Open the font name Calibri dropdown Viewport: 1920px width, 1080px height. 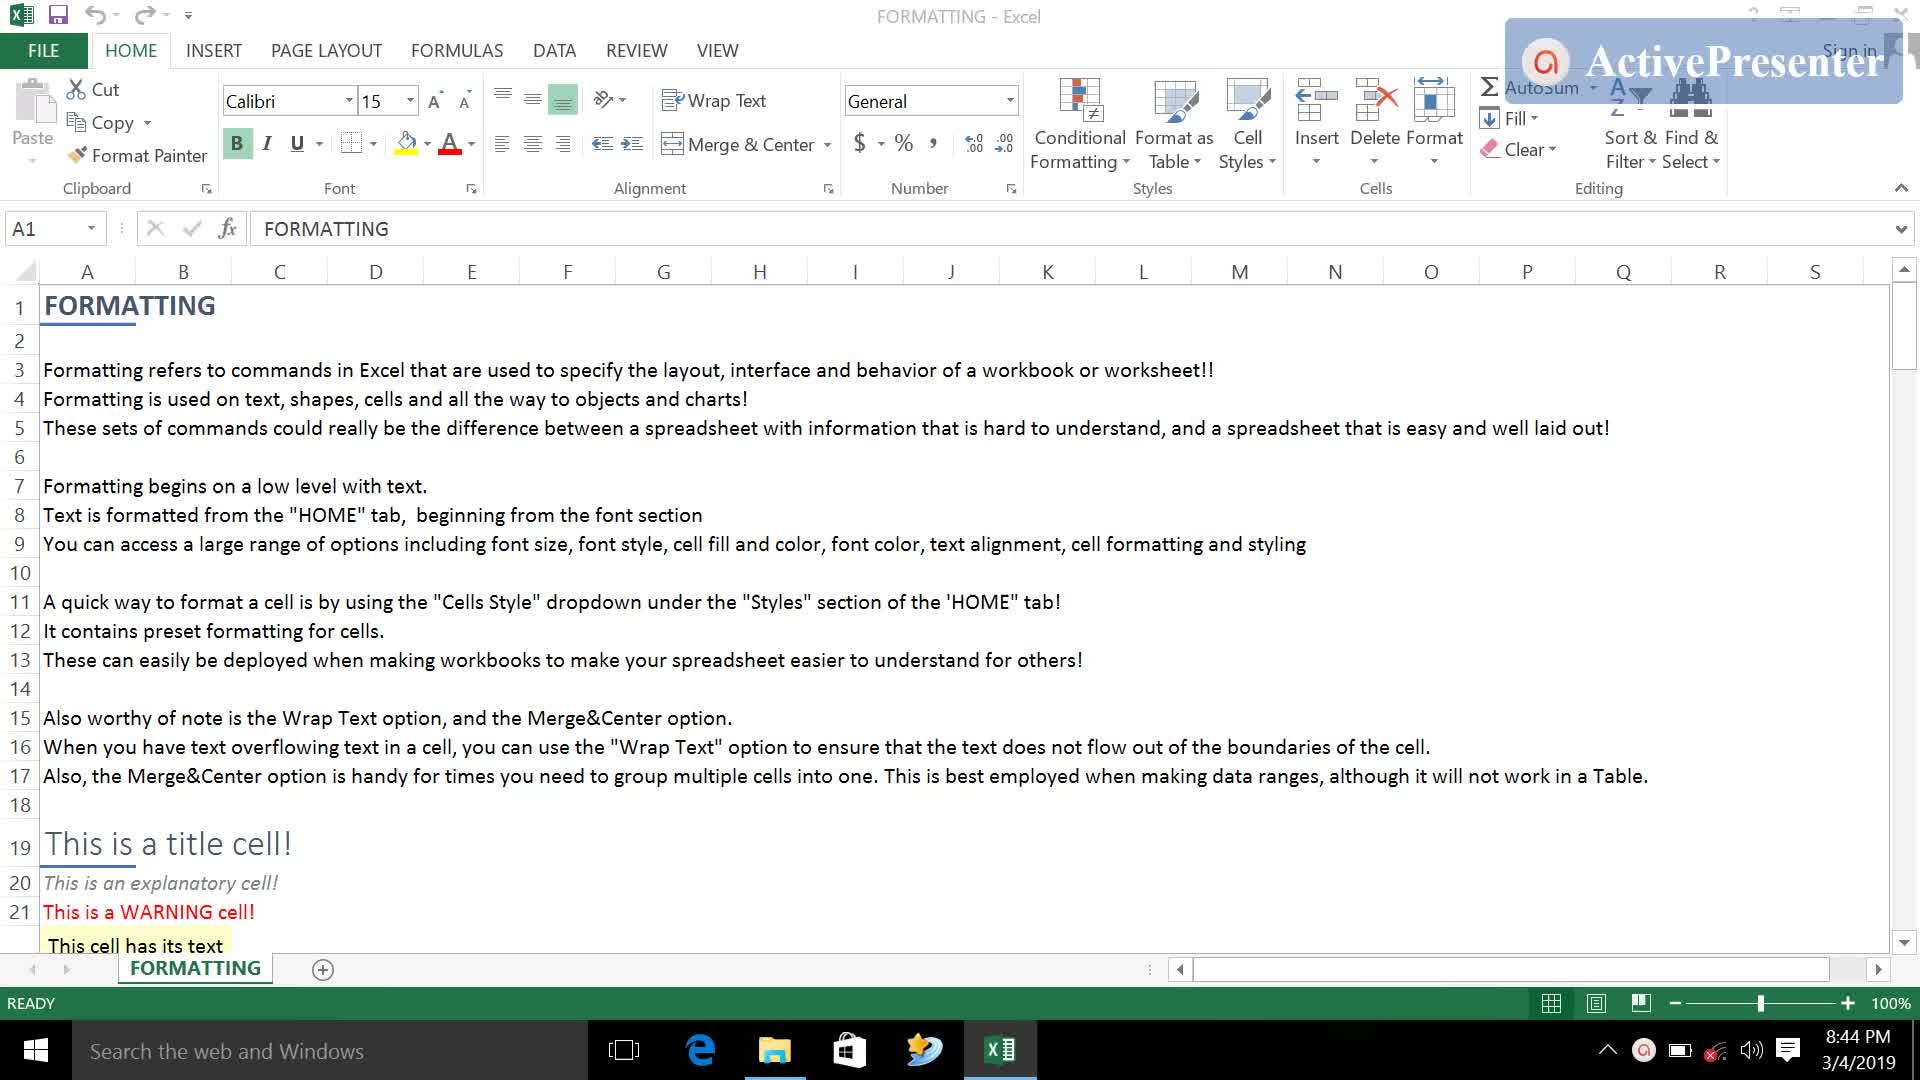349,101
